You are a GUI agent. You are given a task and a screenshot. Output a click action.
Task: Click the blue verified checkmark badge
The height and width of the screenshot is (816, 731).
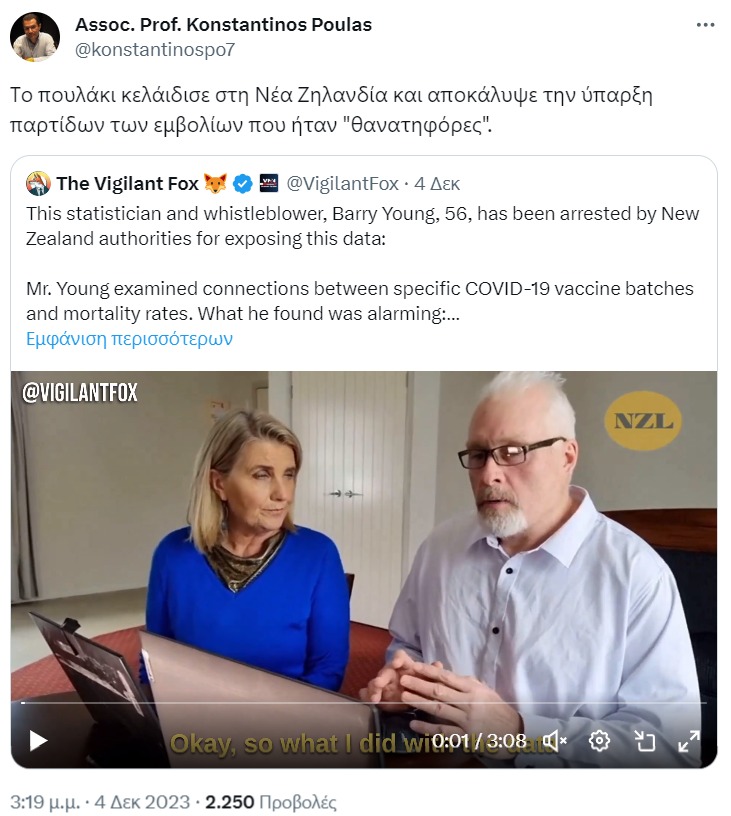click(x=242, y=184)
